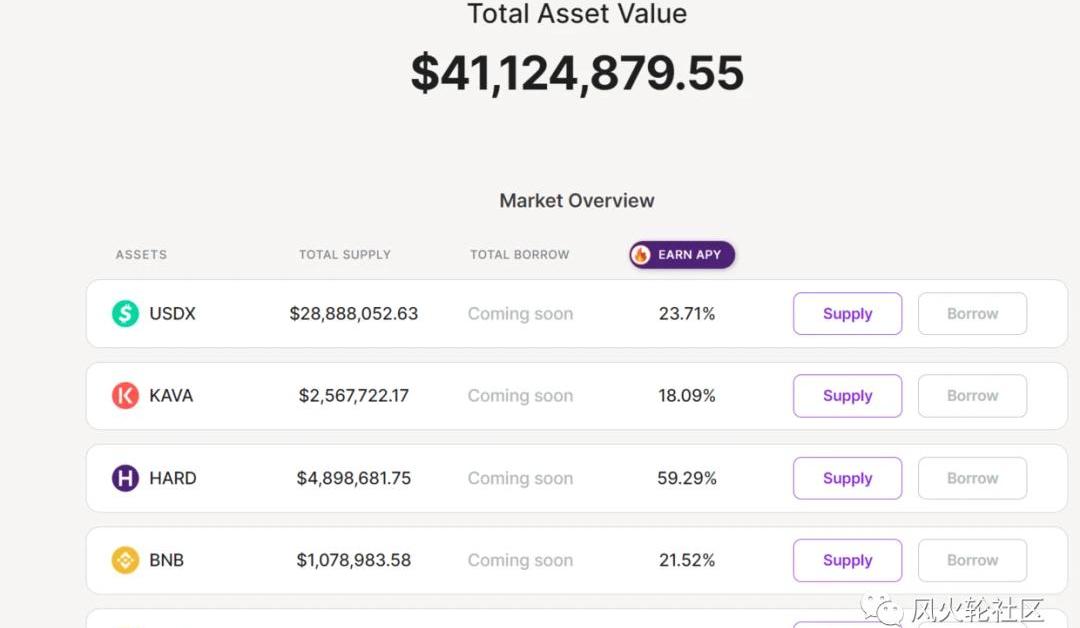Click the total asset value $41,124,879.55
This screenshot has width=1080, height=628.
coord(577,73)
